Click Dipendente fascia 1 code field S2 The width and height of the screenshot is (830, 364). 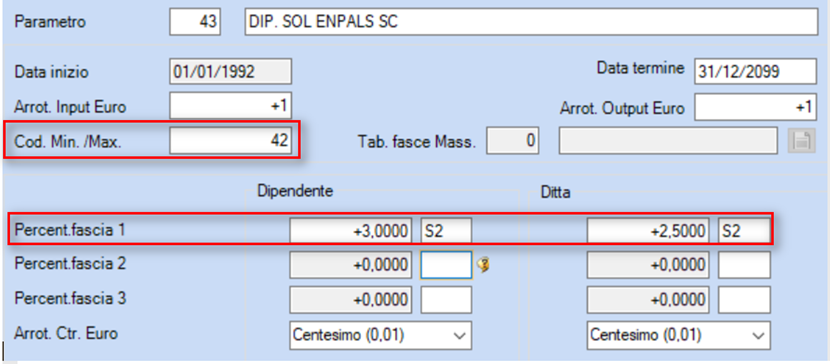(446, 231)
